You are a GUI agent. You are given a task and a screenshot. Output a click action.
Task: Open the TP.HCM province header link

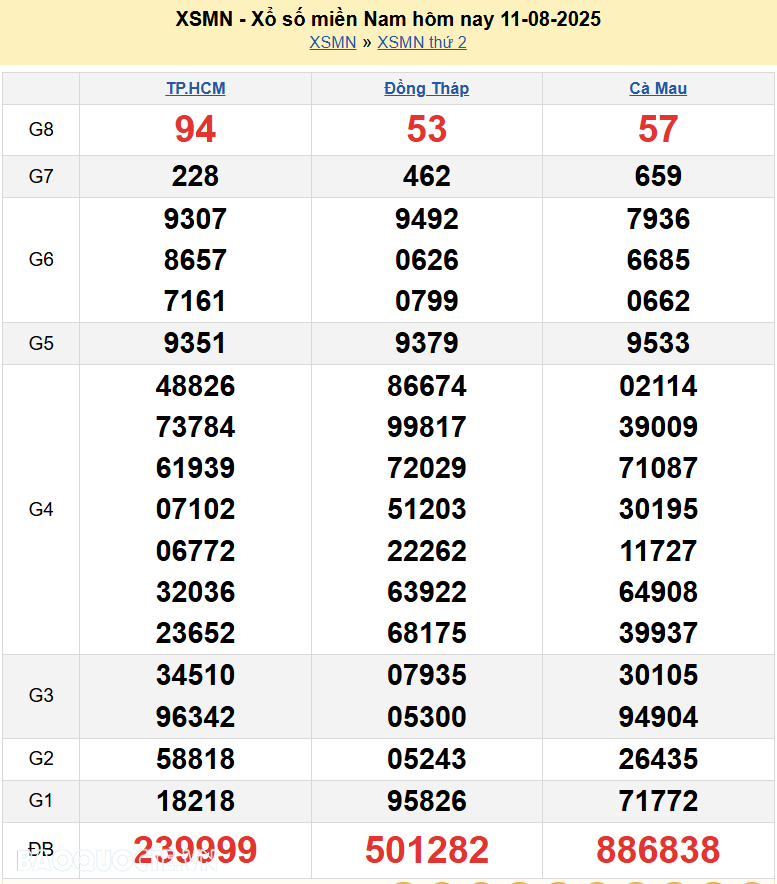click(195, 88)
